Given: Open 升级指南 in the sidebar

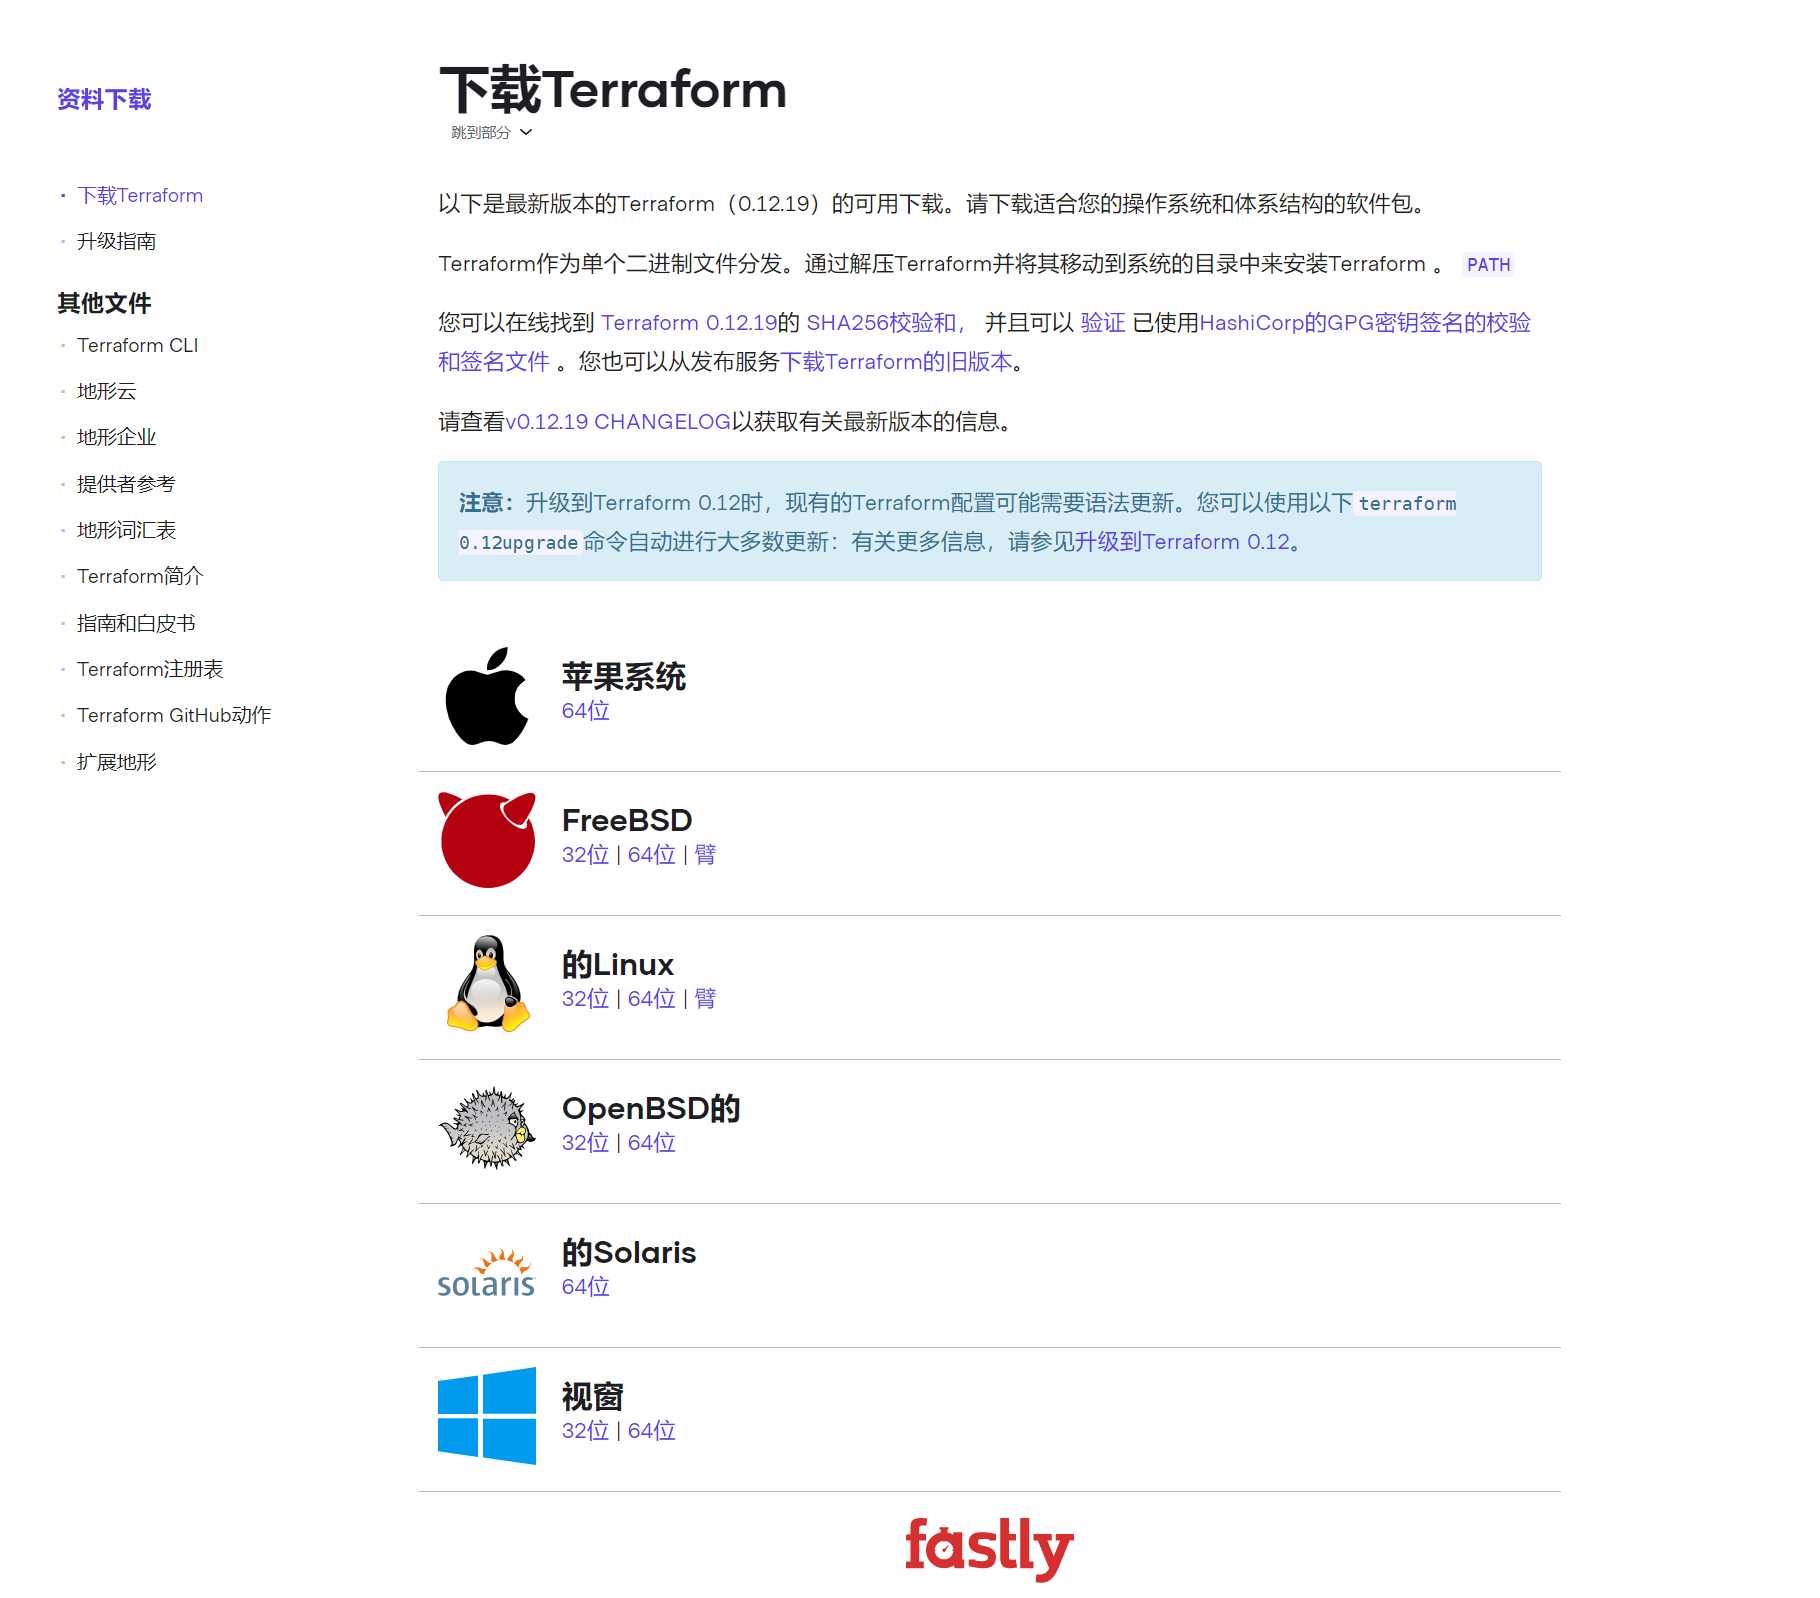Looking at the screenshot, I should tap(117, 241).
